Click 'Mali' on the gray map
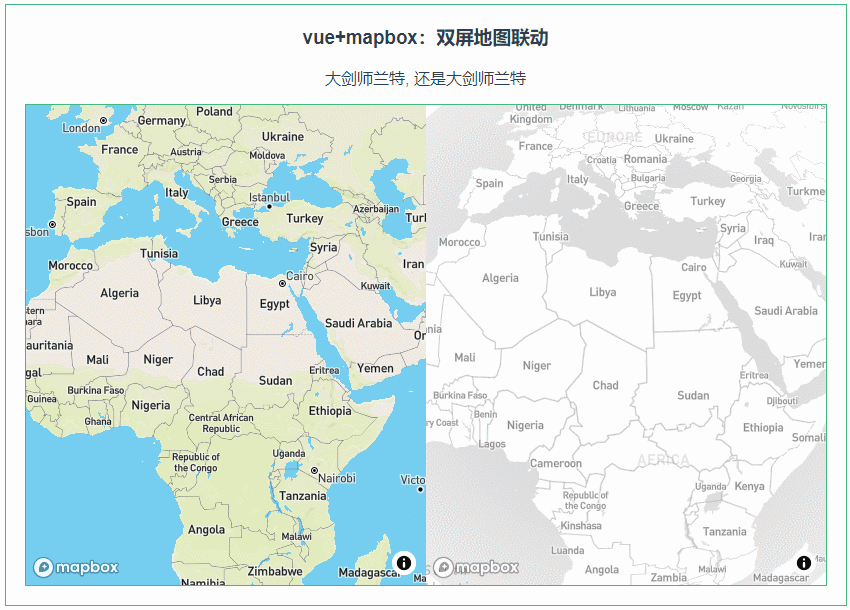Image resolution: width=850 pixels, height=610 pixels. click(465, 358)
